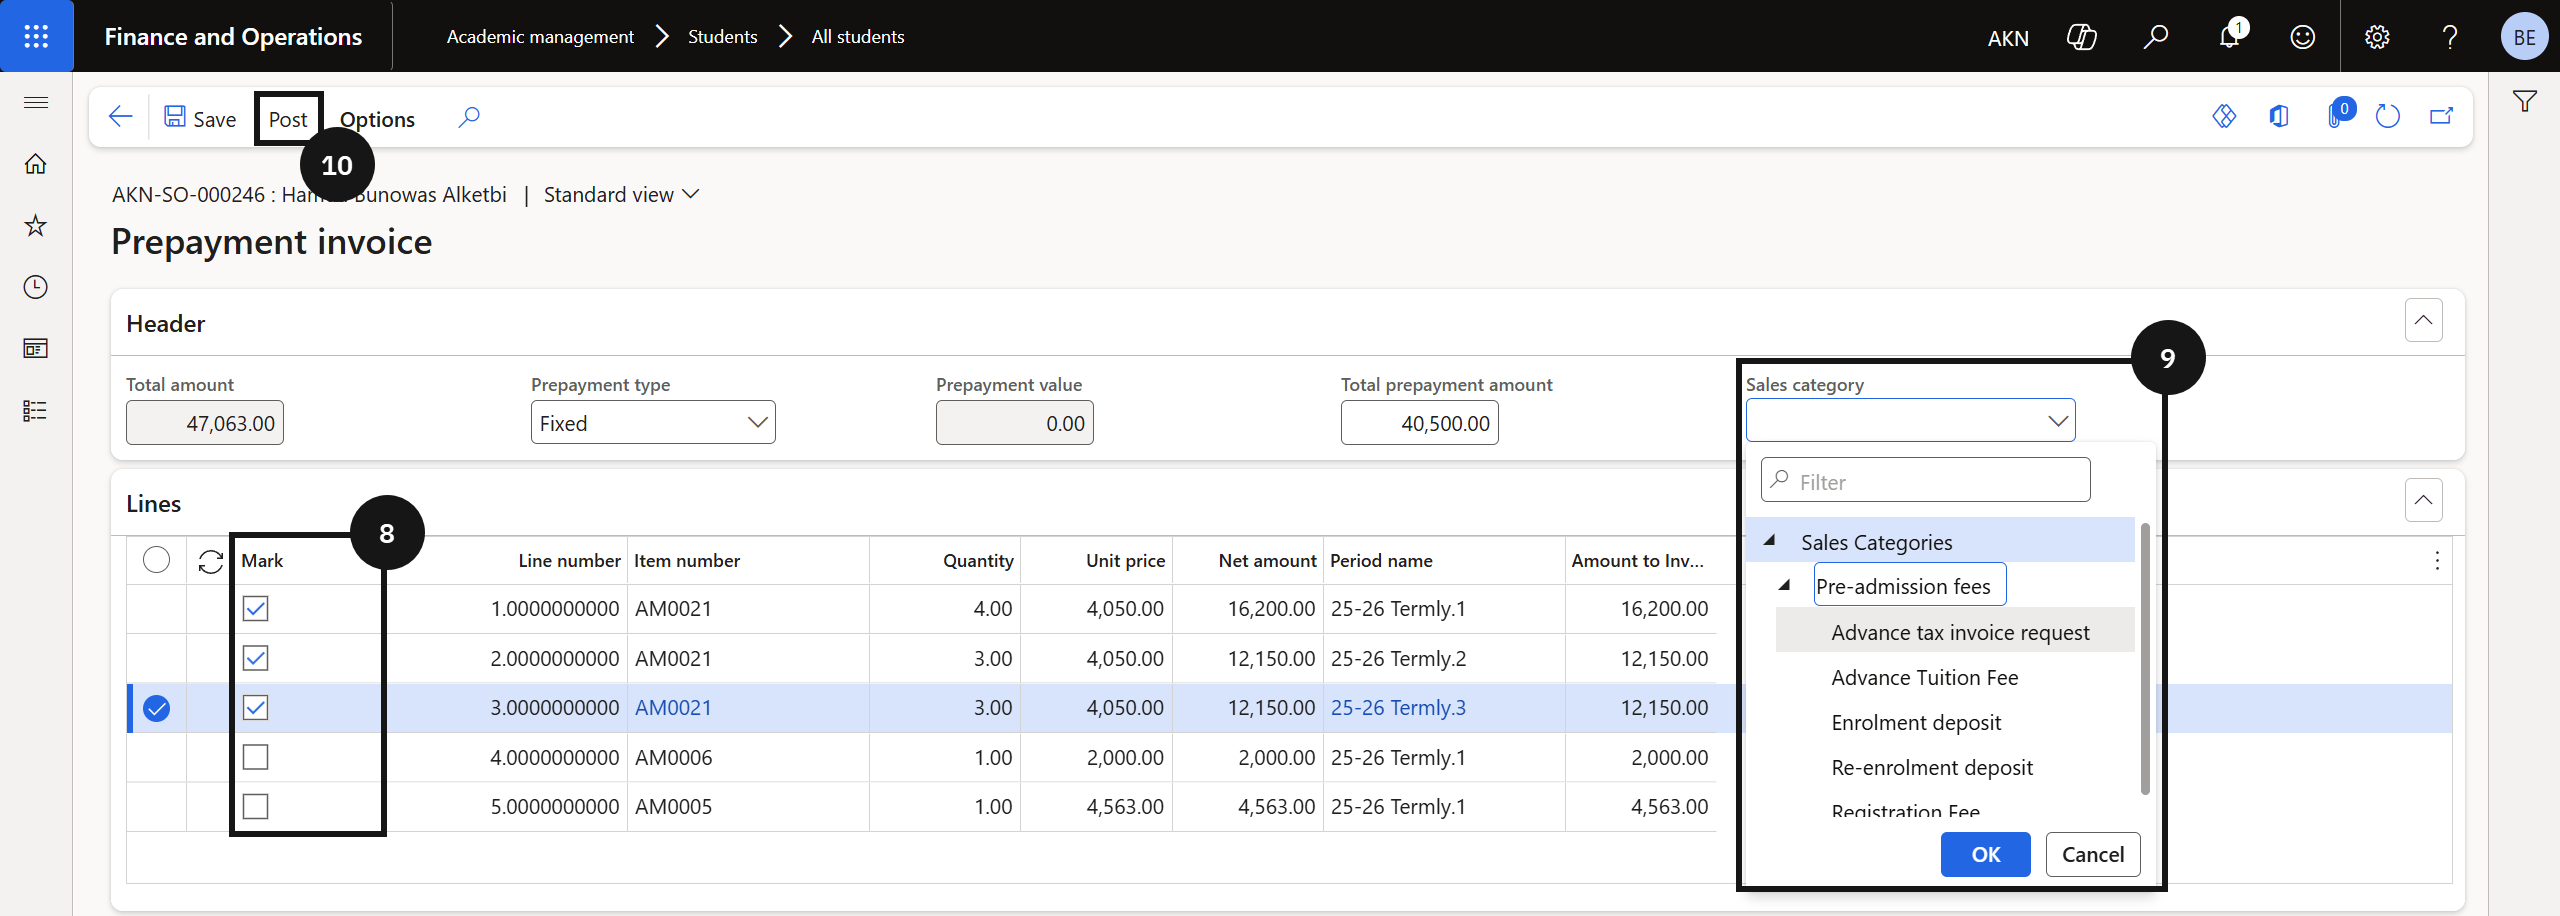2560x916 pixels.
Task: Click the Filter field in category dropdown
Action: [x=1925, y=480]
